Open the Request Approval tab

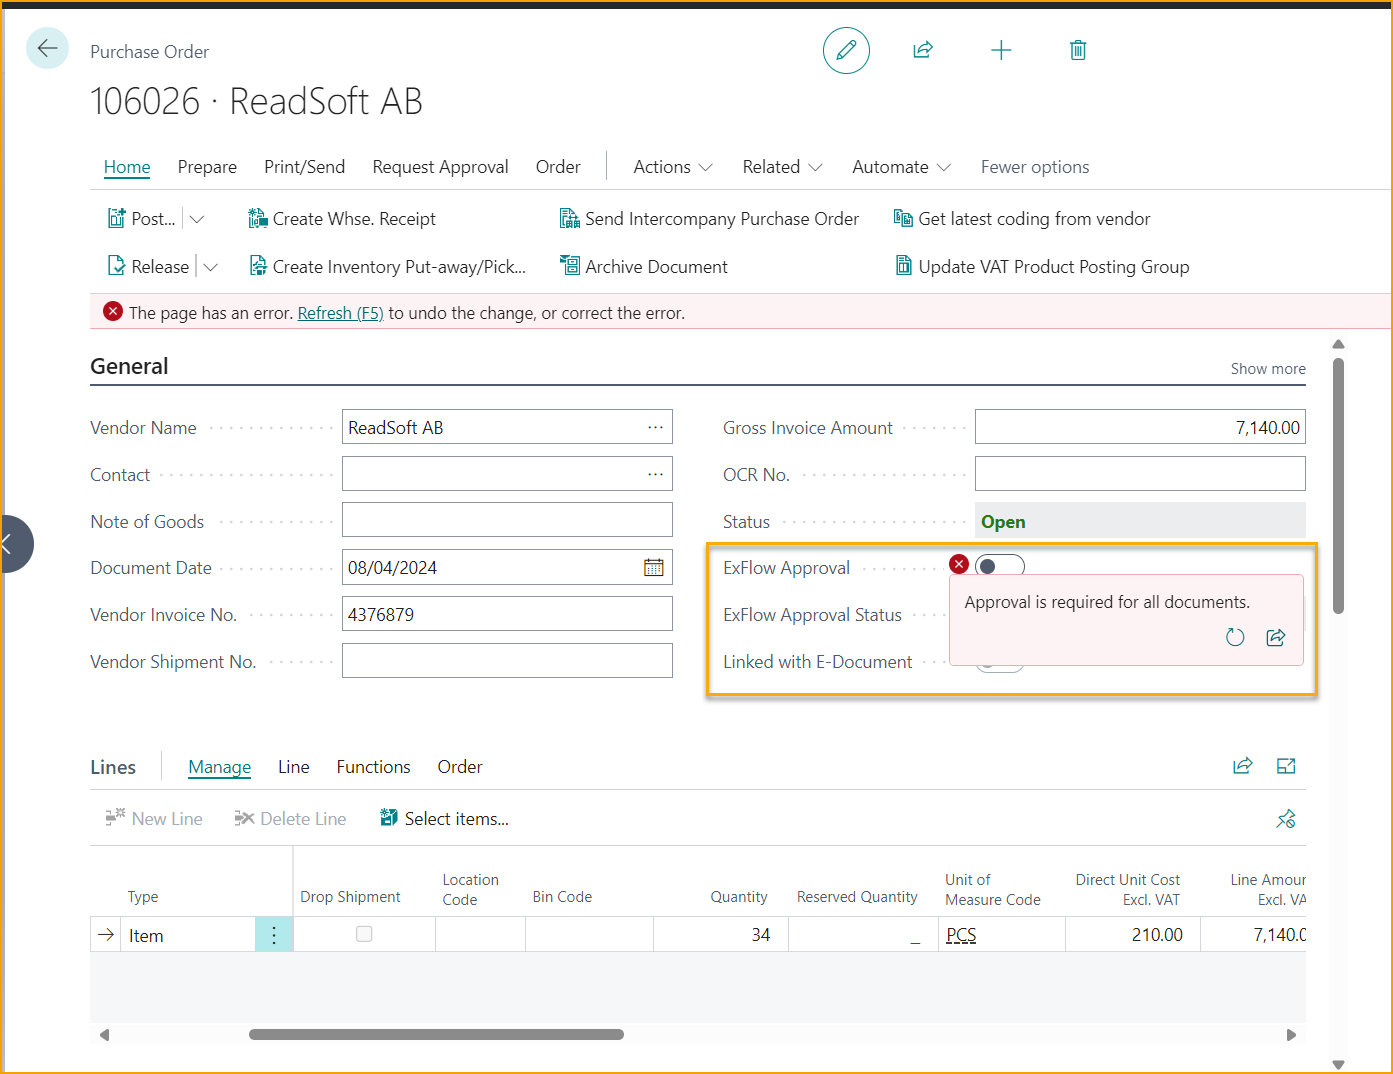tap(440, 167)
